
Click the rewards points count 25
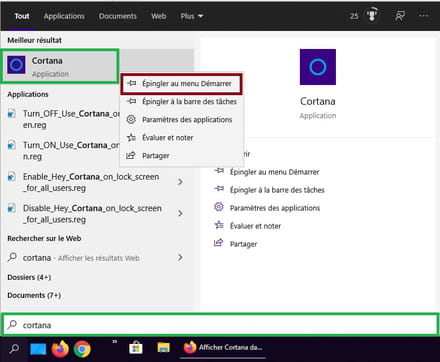(x=354, y=16)
